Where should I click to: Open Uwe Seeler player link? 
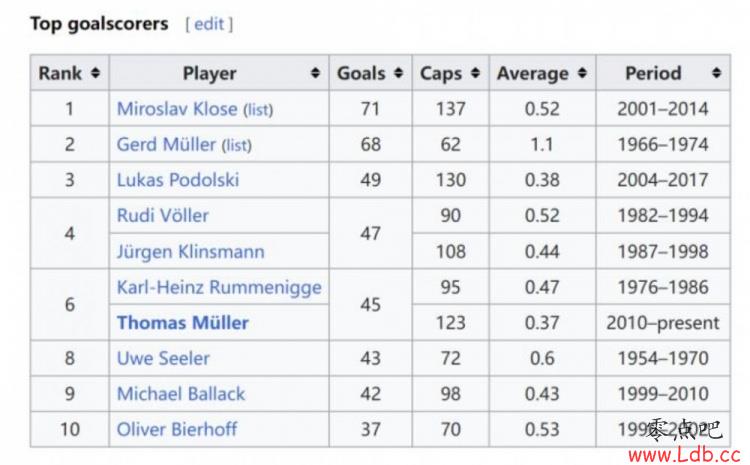[163, 358]
